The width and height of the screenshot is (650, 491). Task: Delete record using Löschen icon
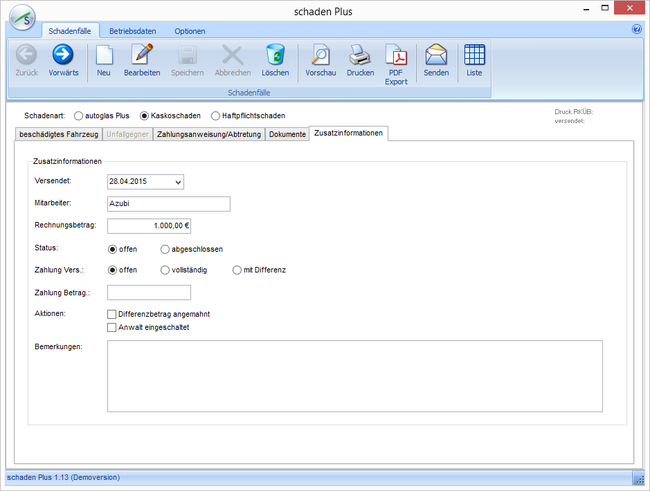coord(275,56)
